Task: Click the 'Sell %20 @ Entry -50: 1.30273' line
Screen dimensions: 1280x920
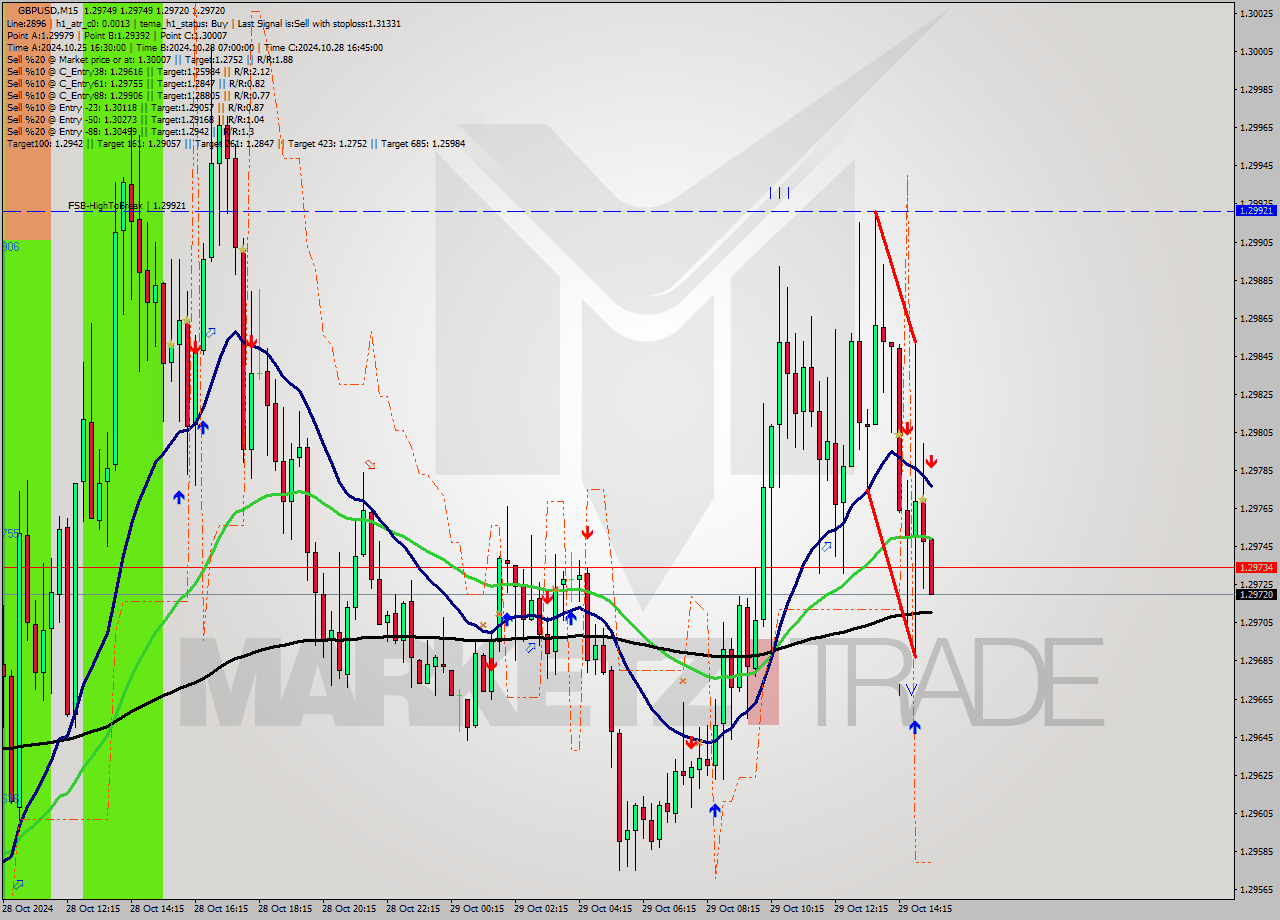Action: (135, 119)
